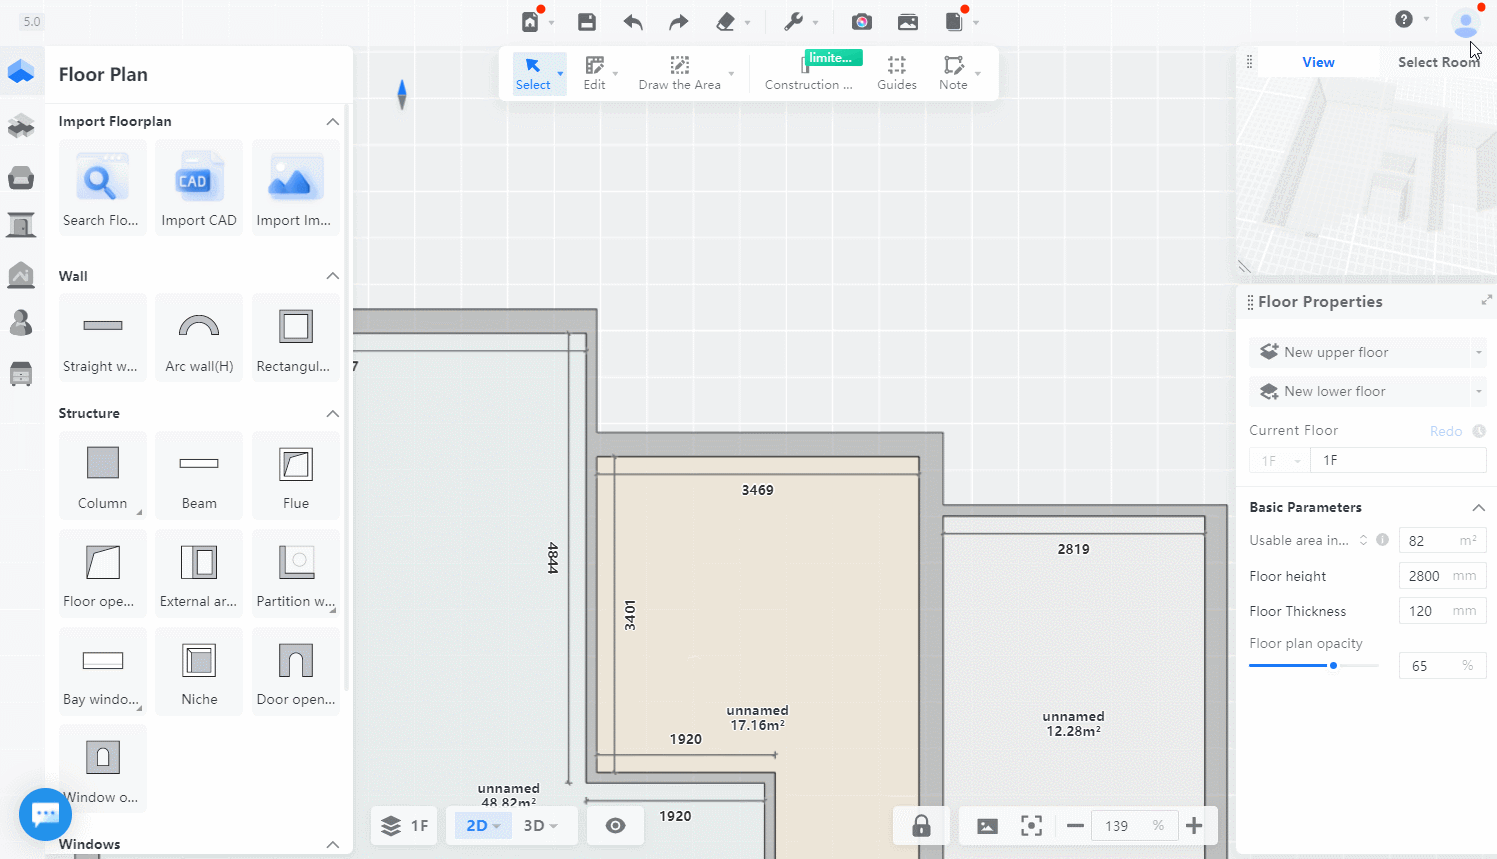Open the New upper floor dropdown
This screenshot has height=859, width=1497.
(x=1478, y=353)
